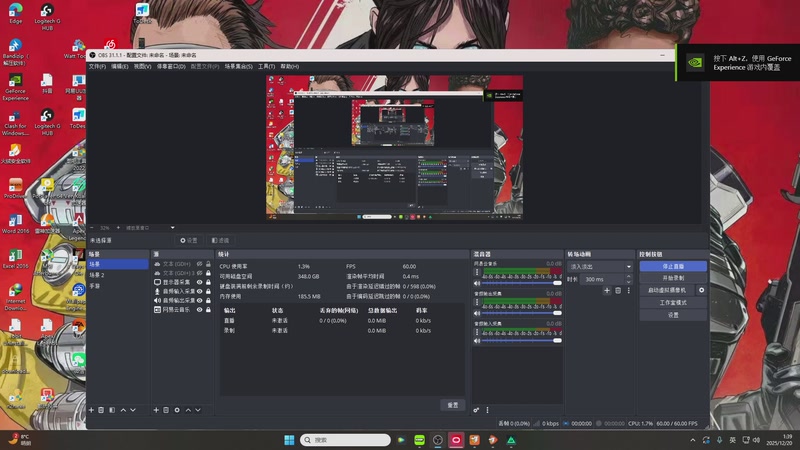The height and width of the screenshot is (450, 800).
Task: Zoom out preview with the minus icon
Action: 92,228
